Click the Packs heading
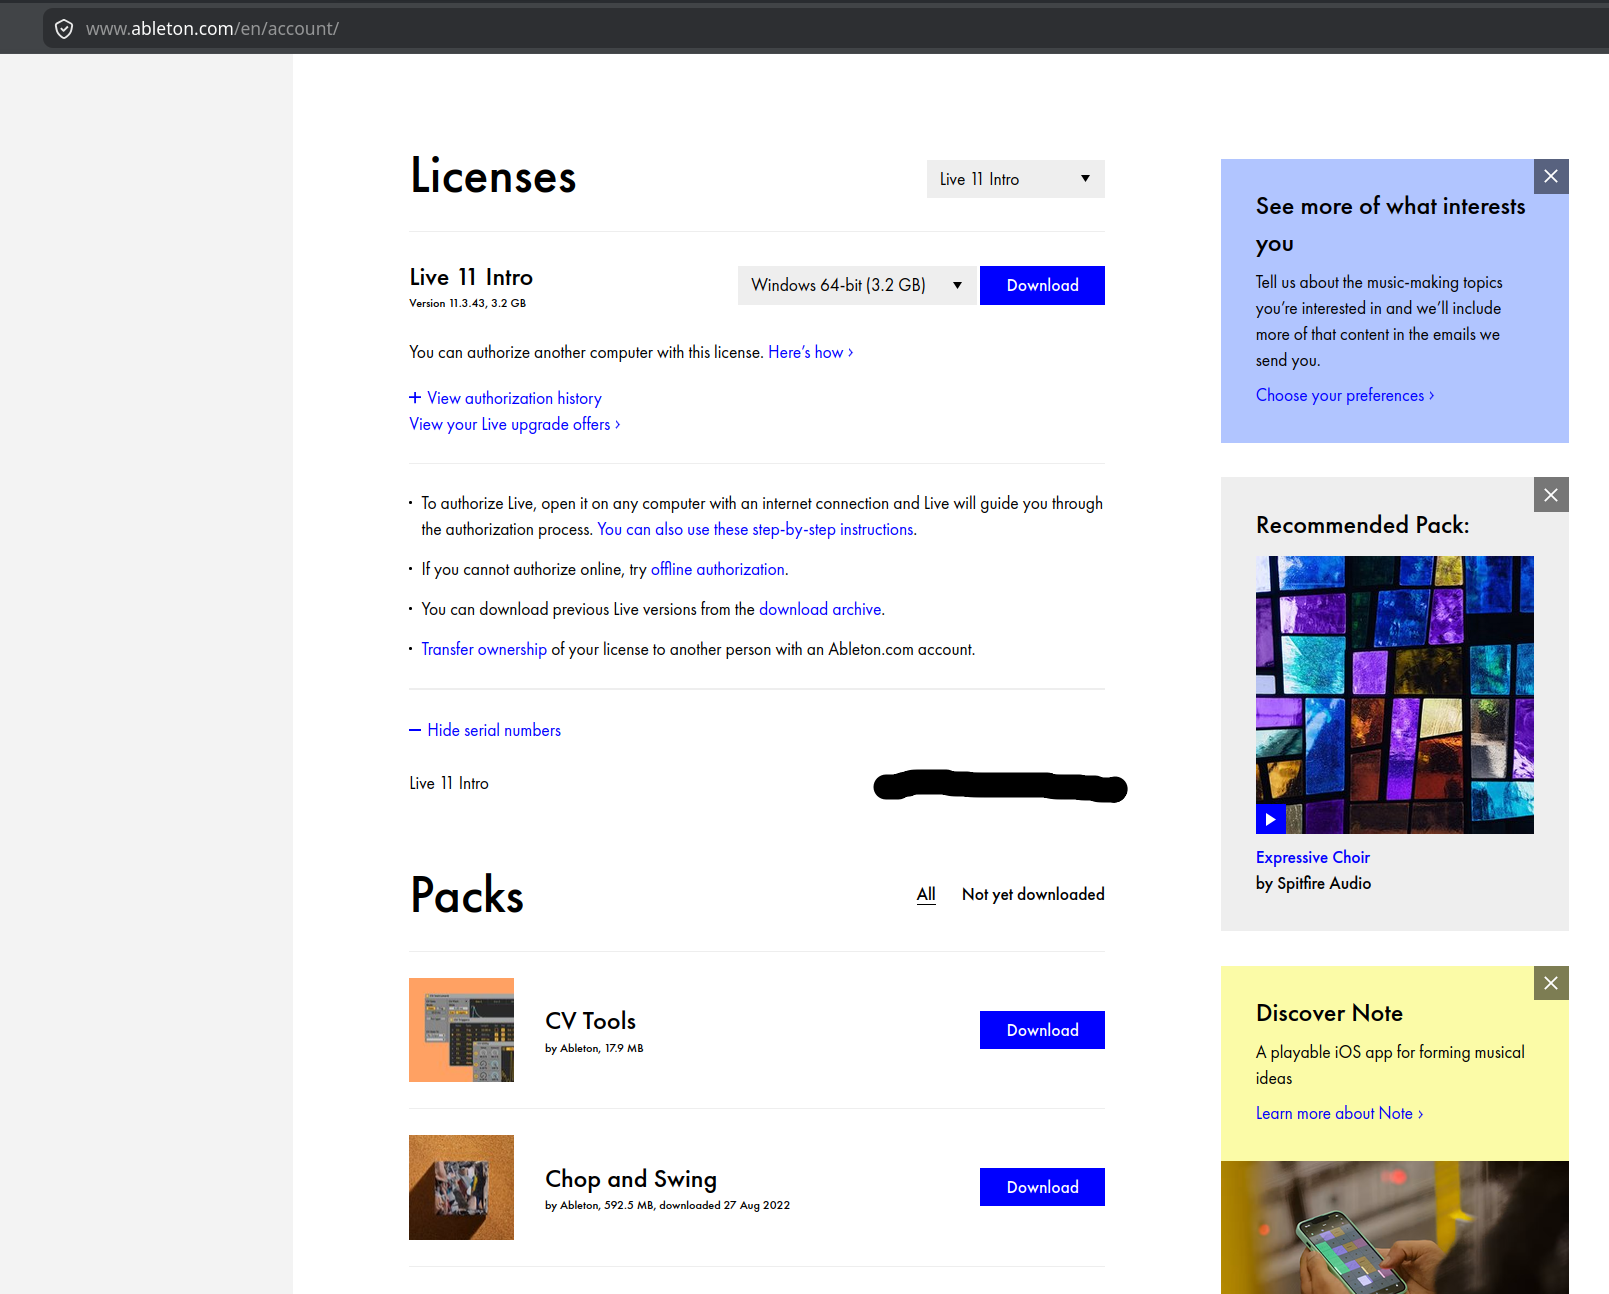 [x=467, y=895]
